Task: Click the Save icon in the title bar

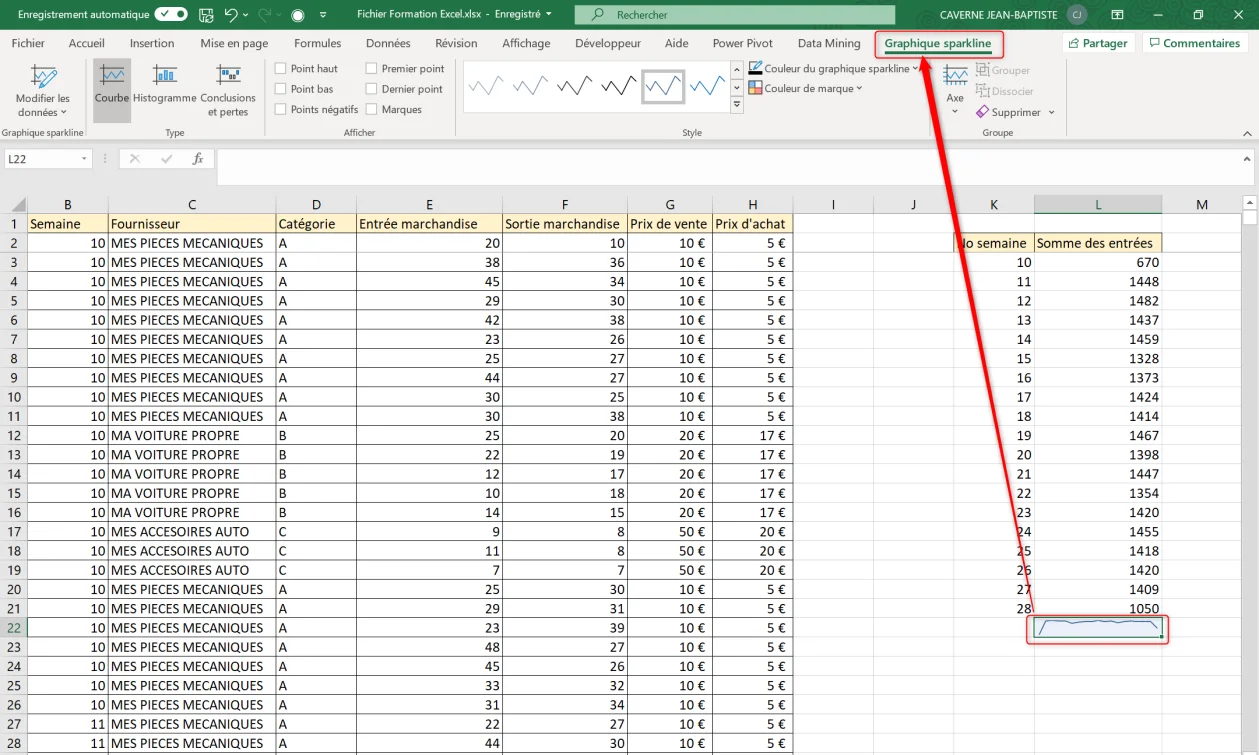Action: click(x=206, y=15)
